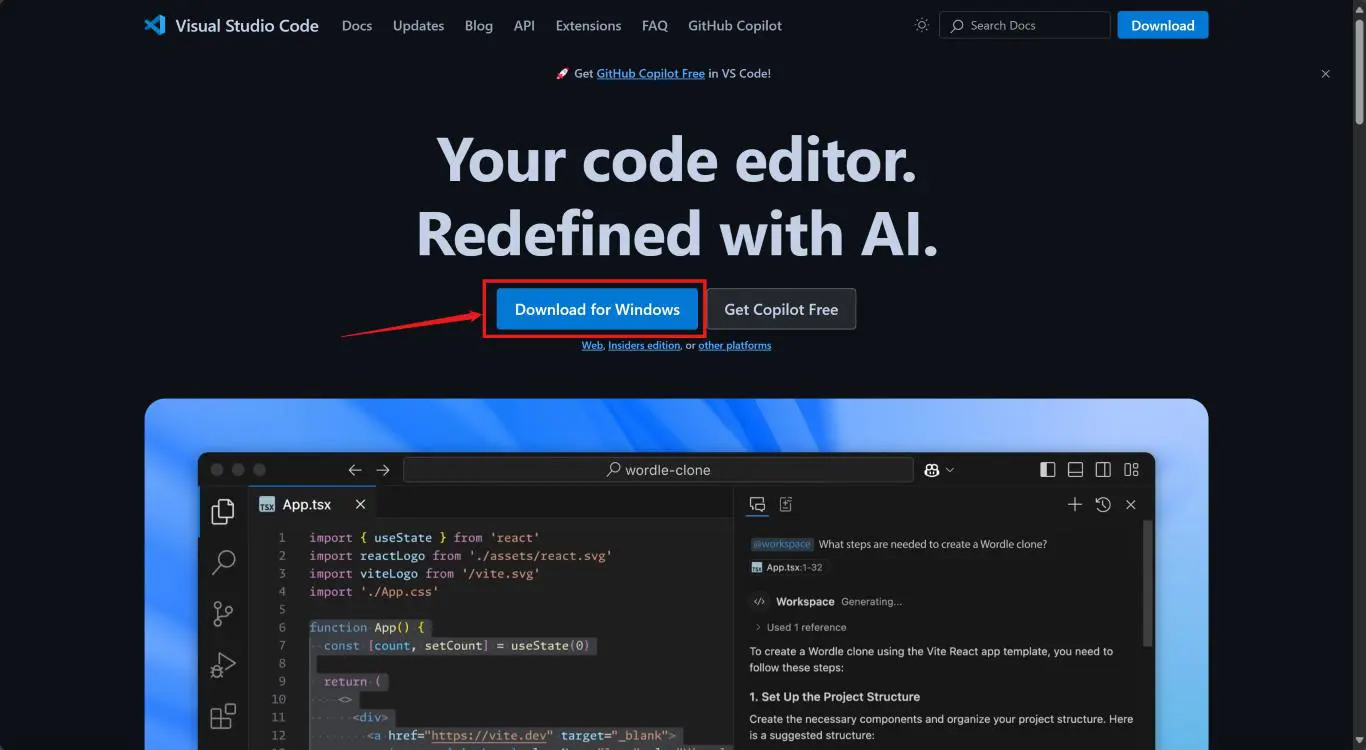Select the App.tsx editor tab
The height and width of the screenshot is (750, 1366).
pyautogui.click(x=305, y=505)
